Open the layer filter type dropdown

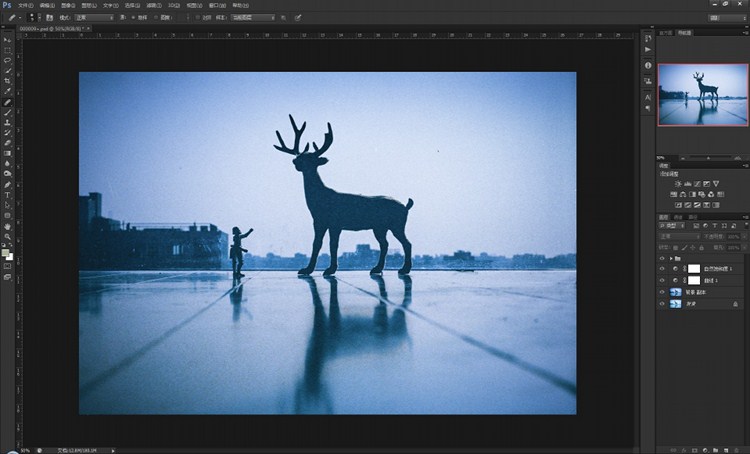click(x=672, y=225)
